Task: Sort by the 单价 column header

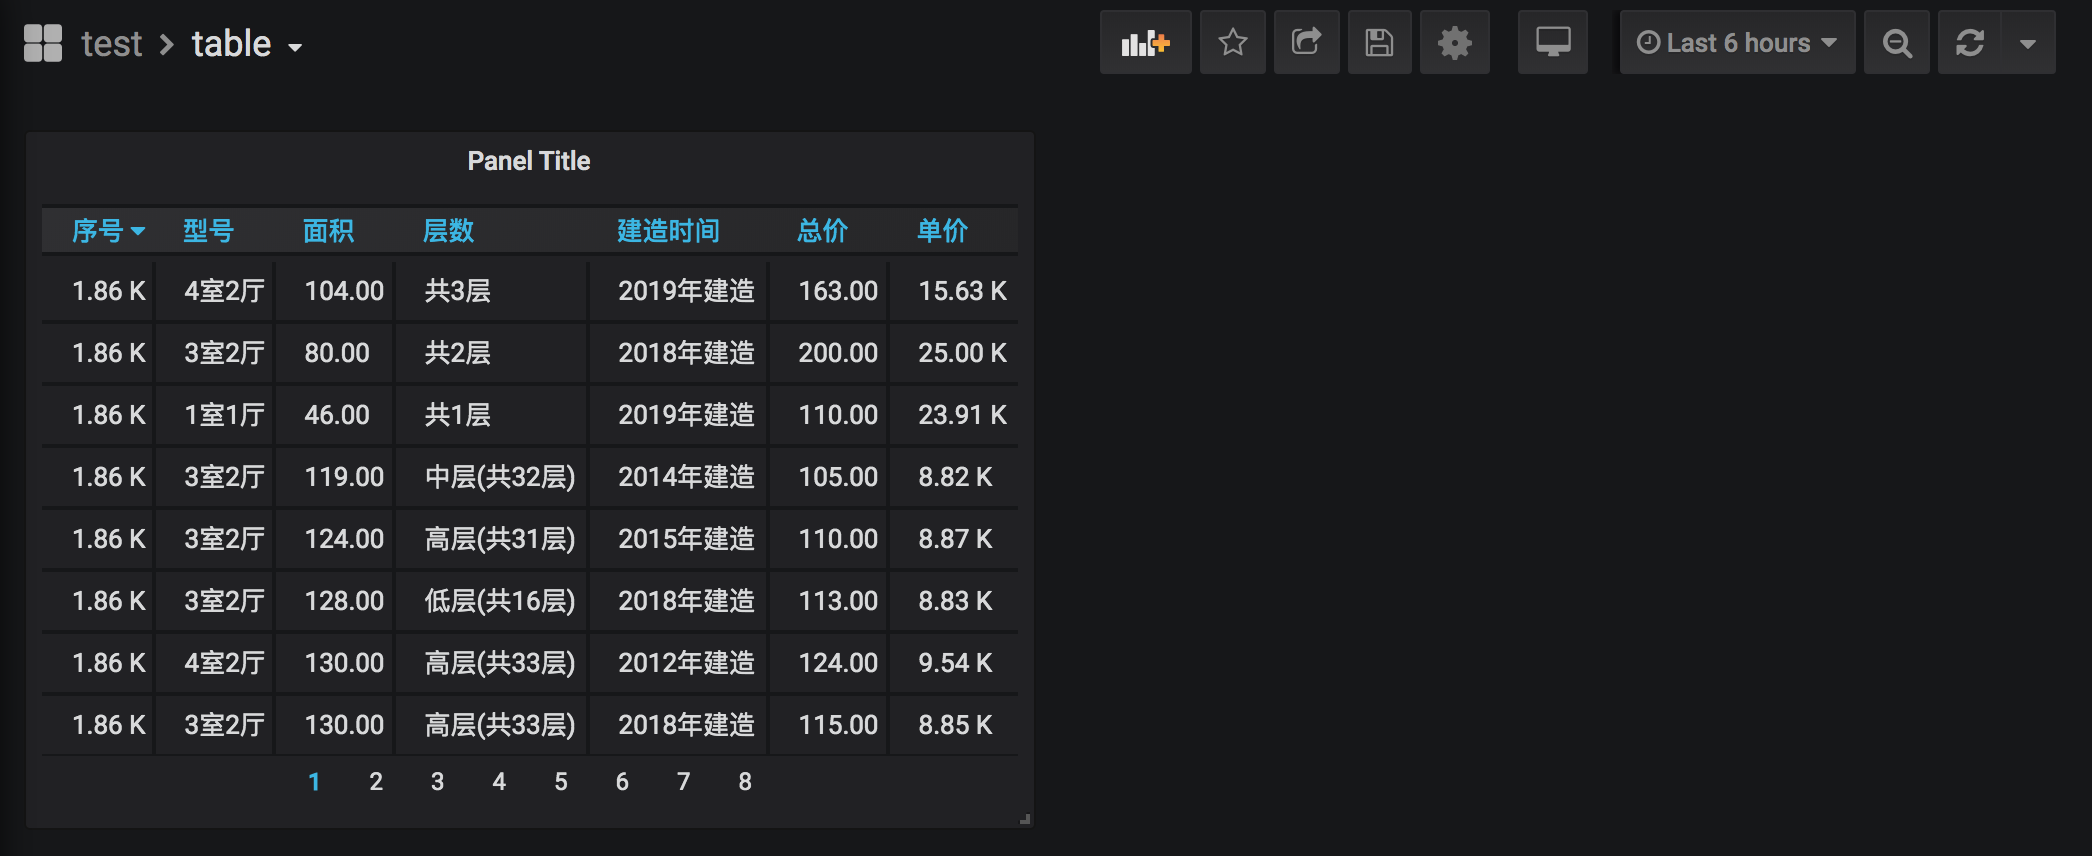Action: (943, 231)
